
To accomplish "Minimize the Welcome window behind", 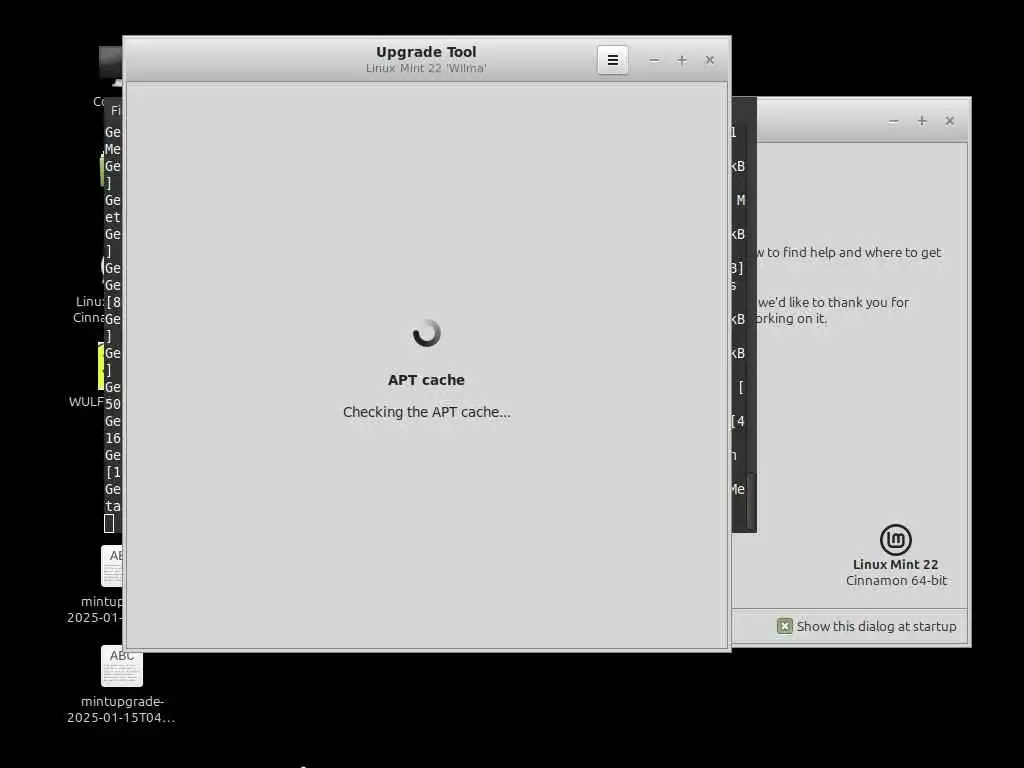I will (893, 121).
